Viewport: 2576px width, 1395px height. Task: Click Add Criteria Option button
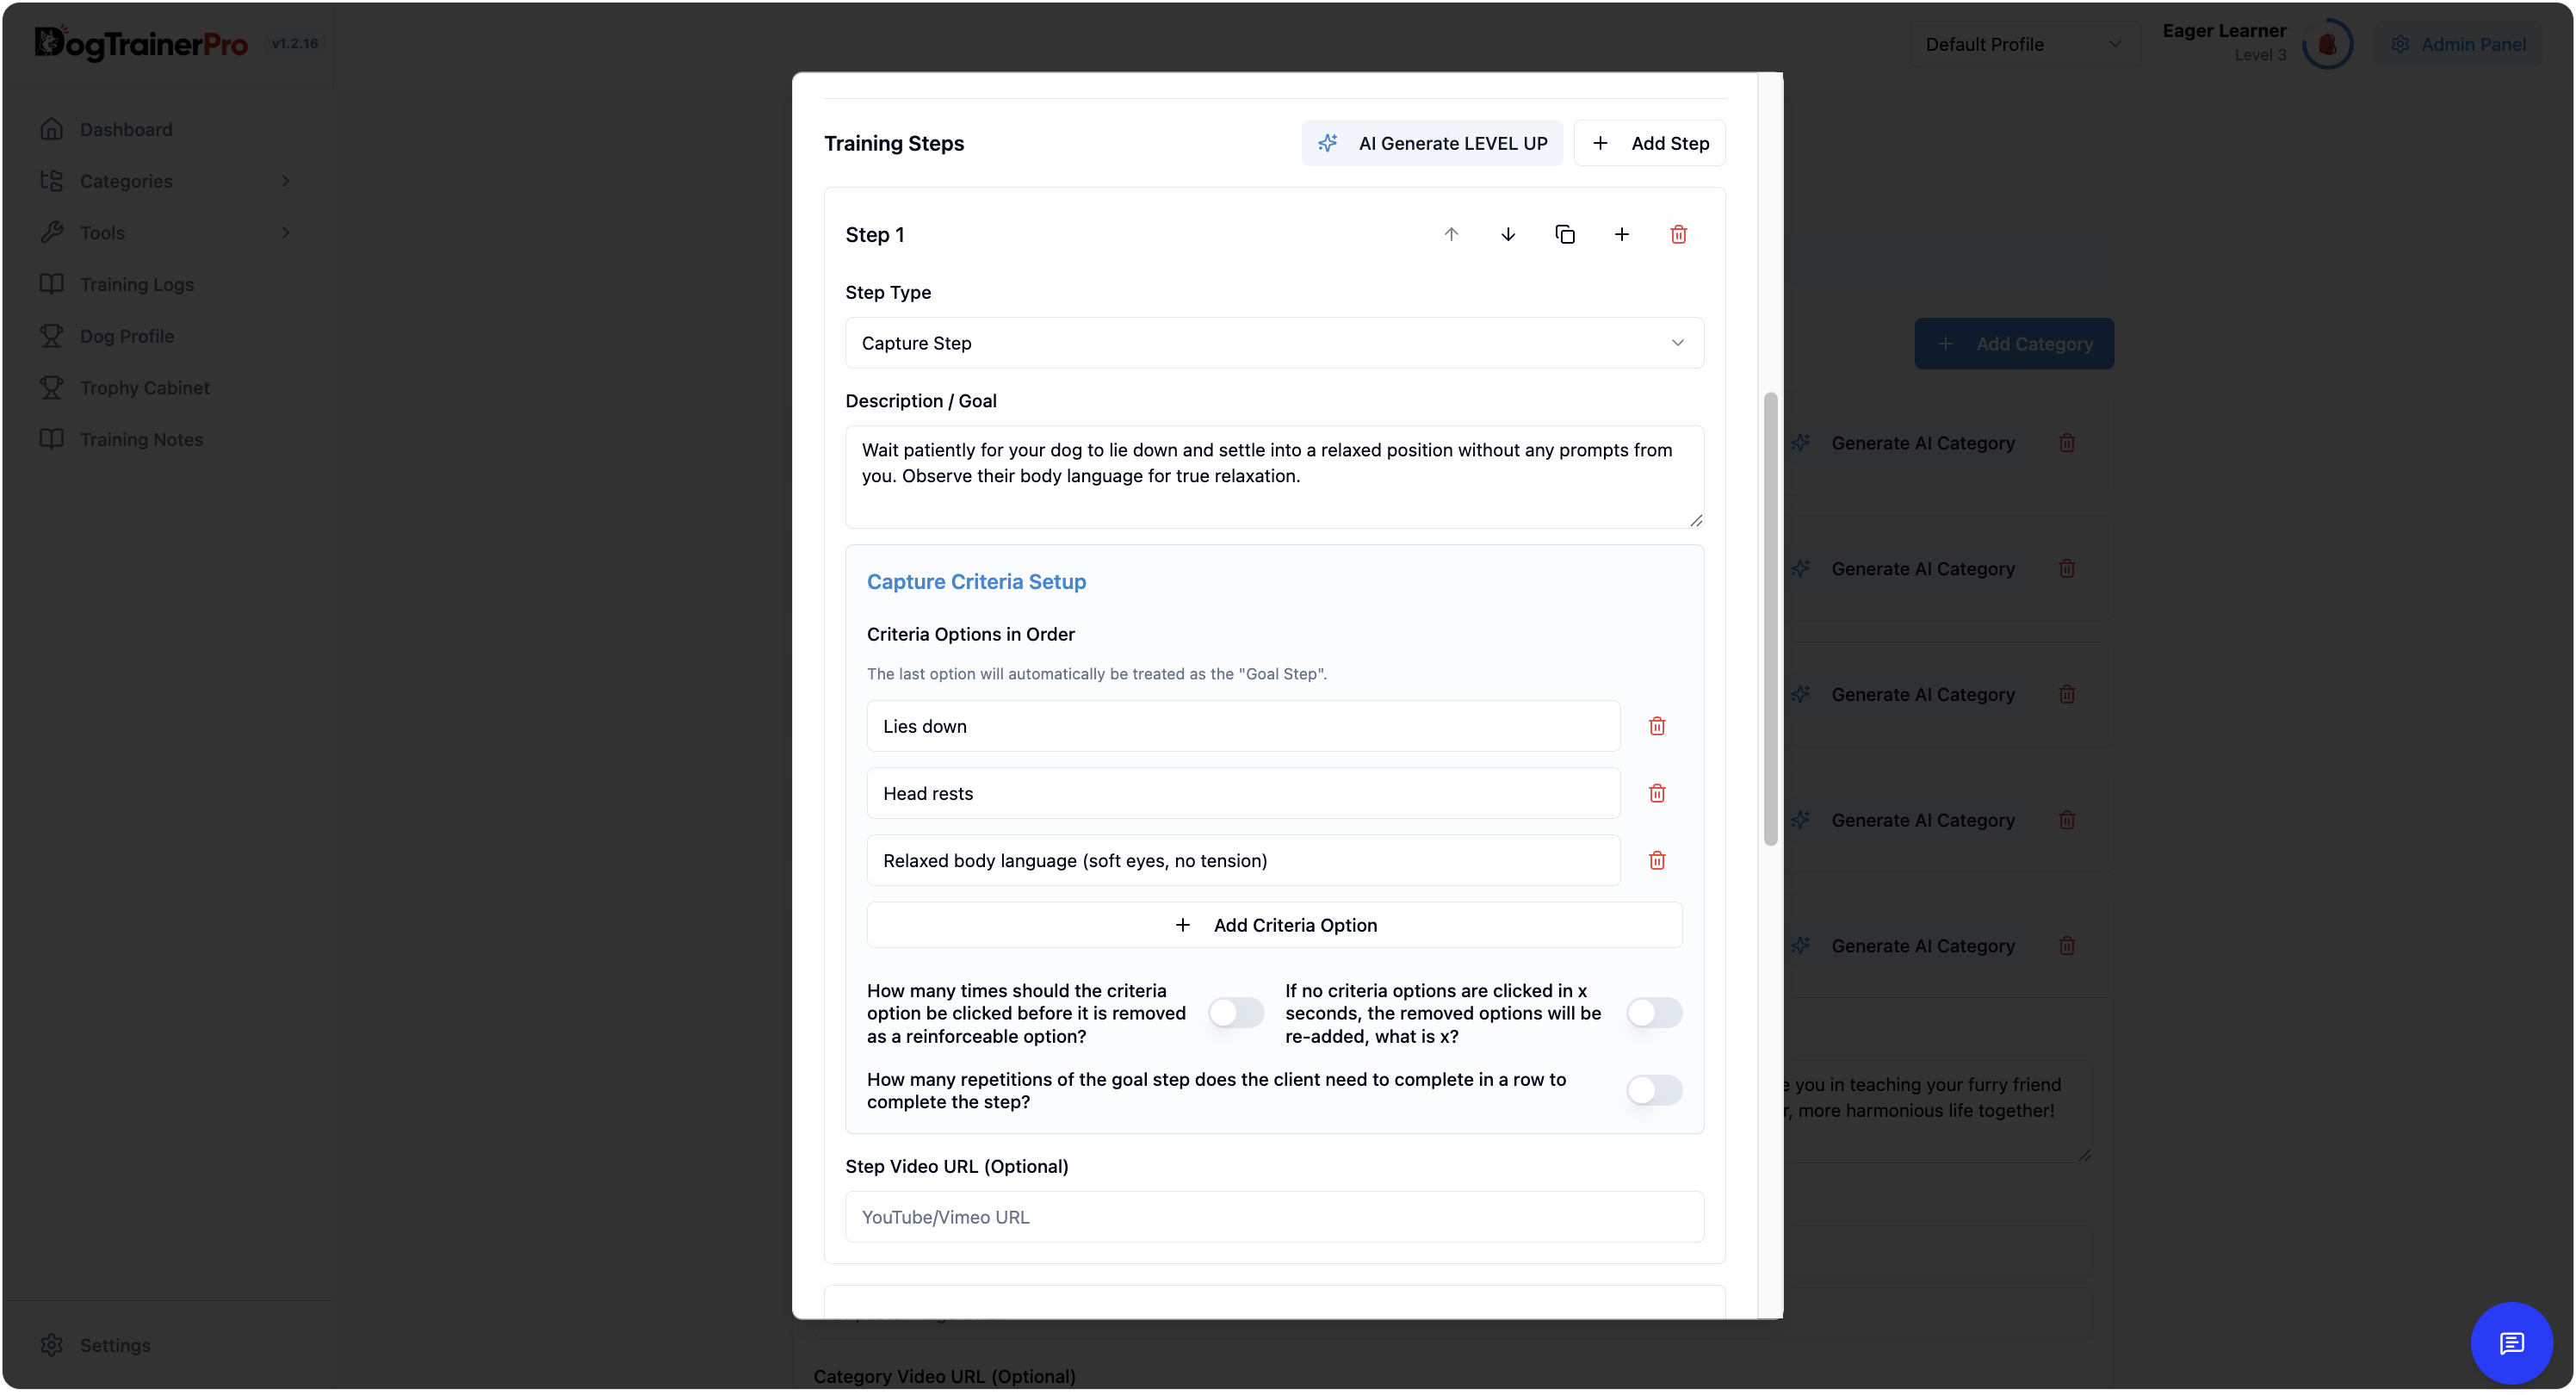1274,926
